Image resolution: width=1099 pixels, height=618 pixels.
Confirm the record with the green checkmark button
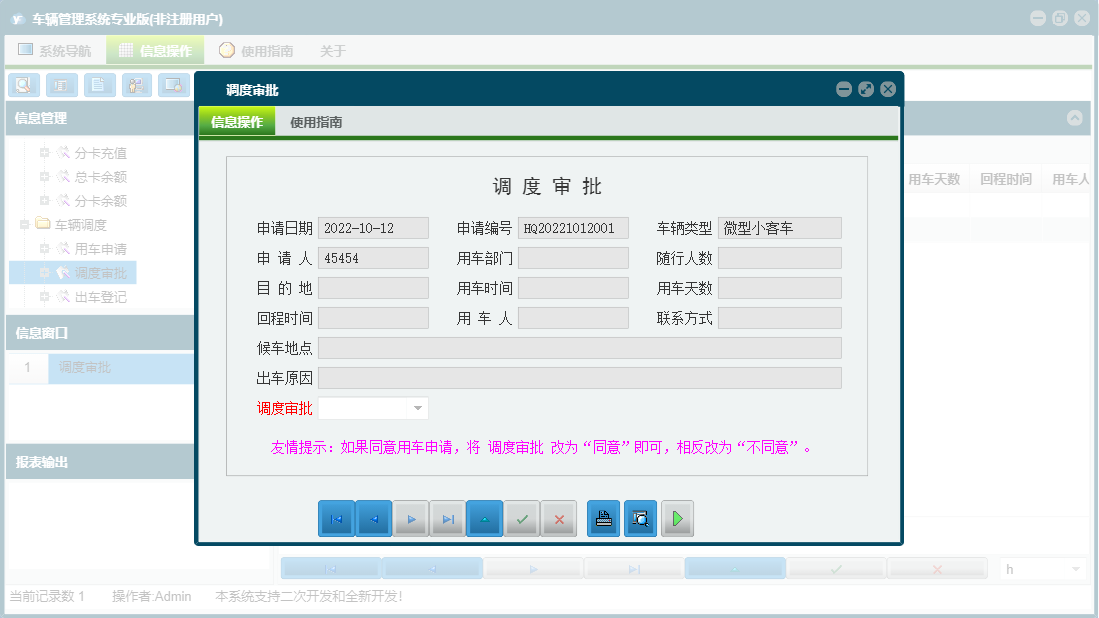point(521,518)
